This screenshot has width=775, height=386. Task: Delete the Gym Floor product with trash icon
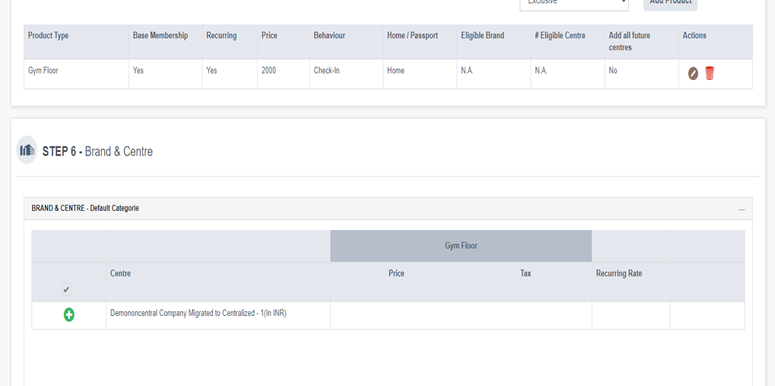pos(709,73)
